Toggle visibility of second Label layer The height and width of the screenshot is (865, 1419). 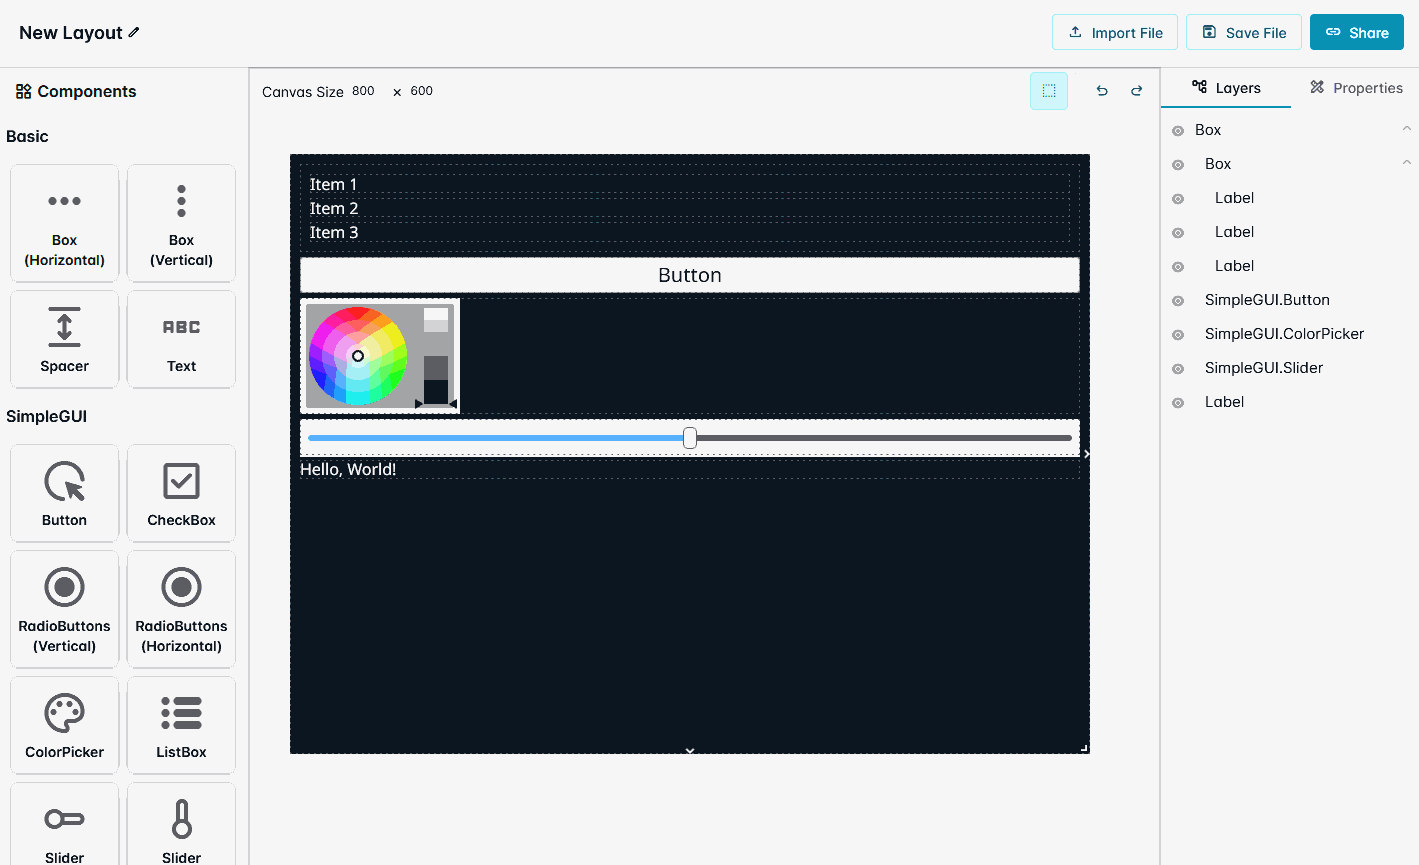coord(1178,233)
